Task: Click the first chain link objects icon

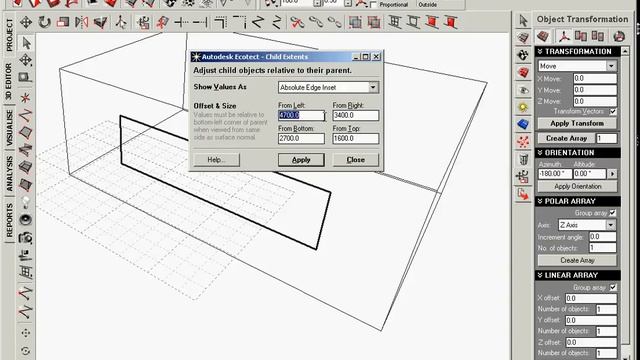Action: coord(316,22)
